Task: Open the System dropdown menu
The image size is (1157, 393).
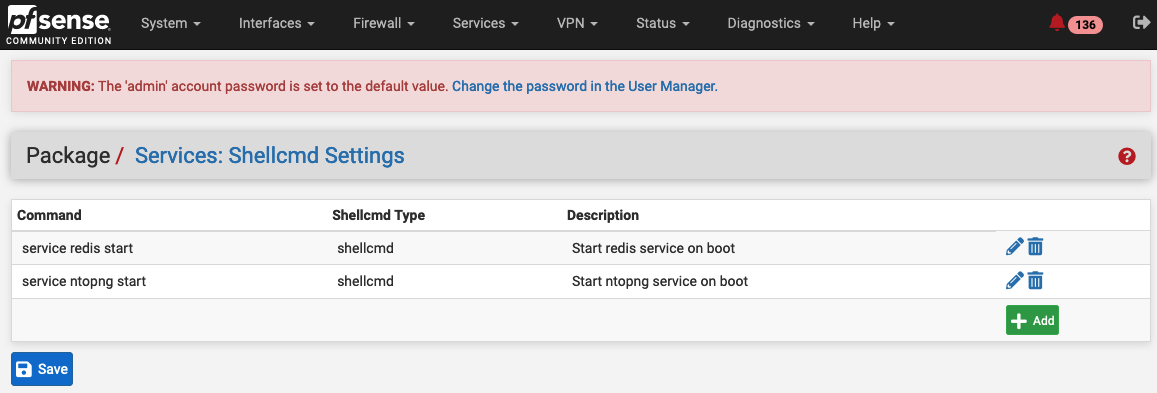Action: 170,24
